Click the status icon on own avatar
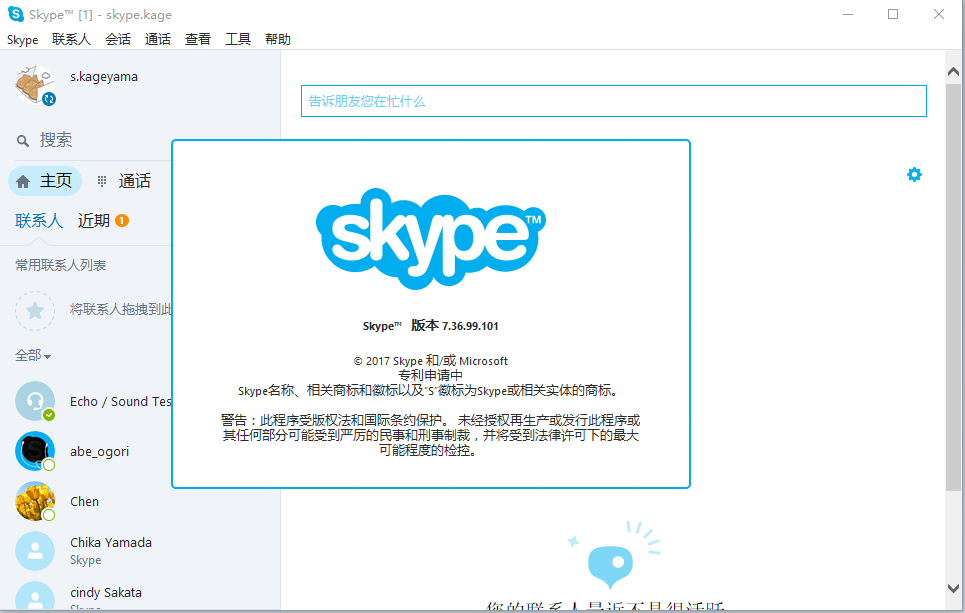This screenshot has height=613, width=965. click(x=49, y=98)
